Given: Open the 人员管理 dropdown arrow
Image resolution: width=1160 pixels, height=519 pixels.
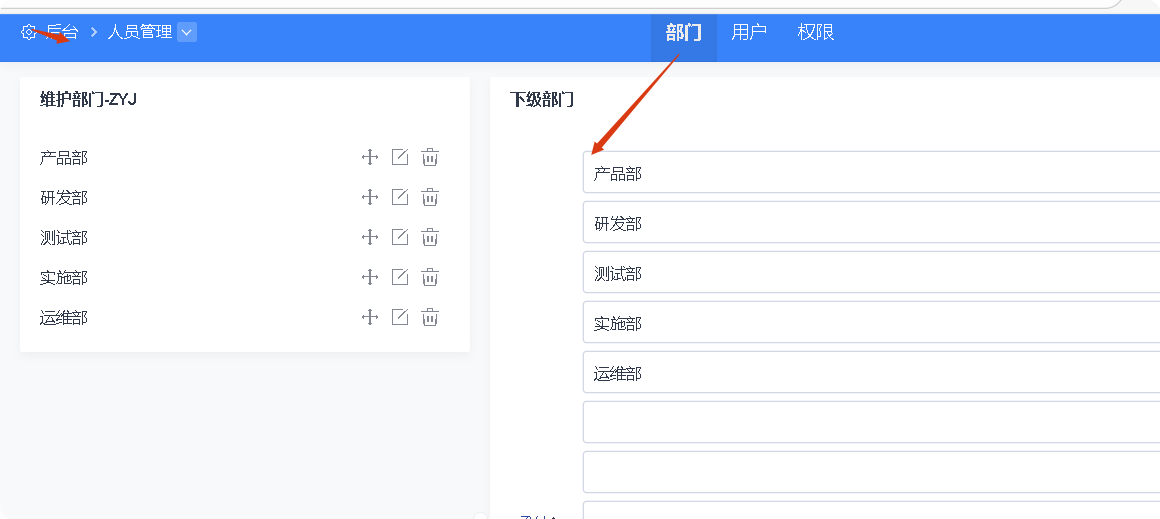Looking at the screenshot, I should pos(187,33).
